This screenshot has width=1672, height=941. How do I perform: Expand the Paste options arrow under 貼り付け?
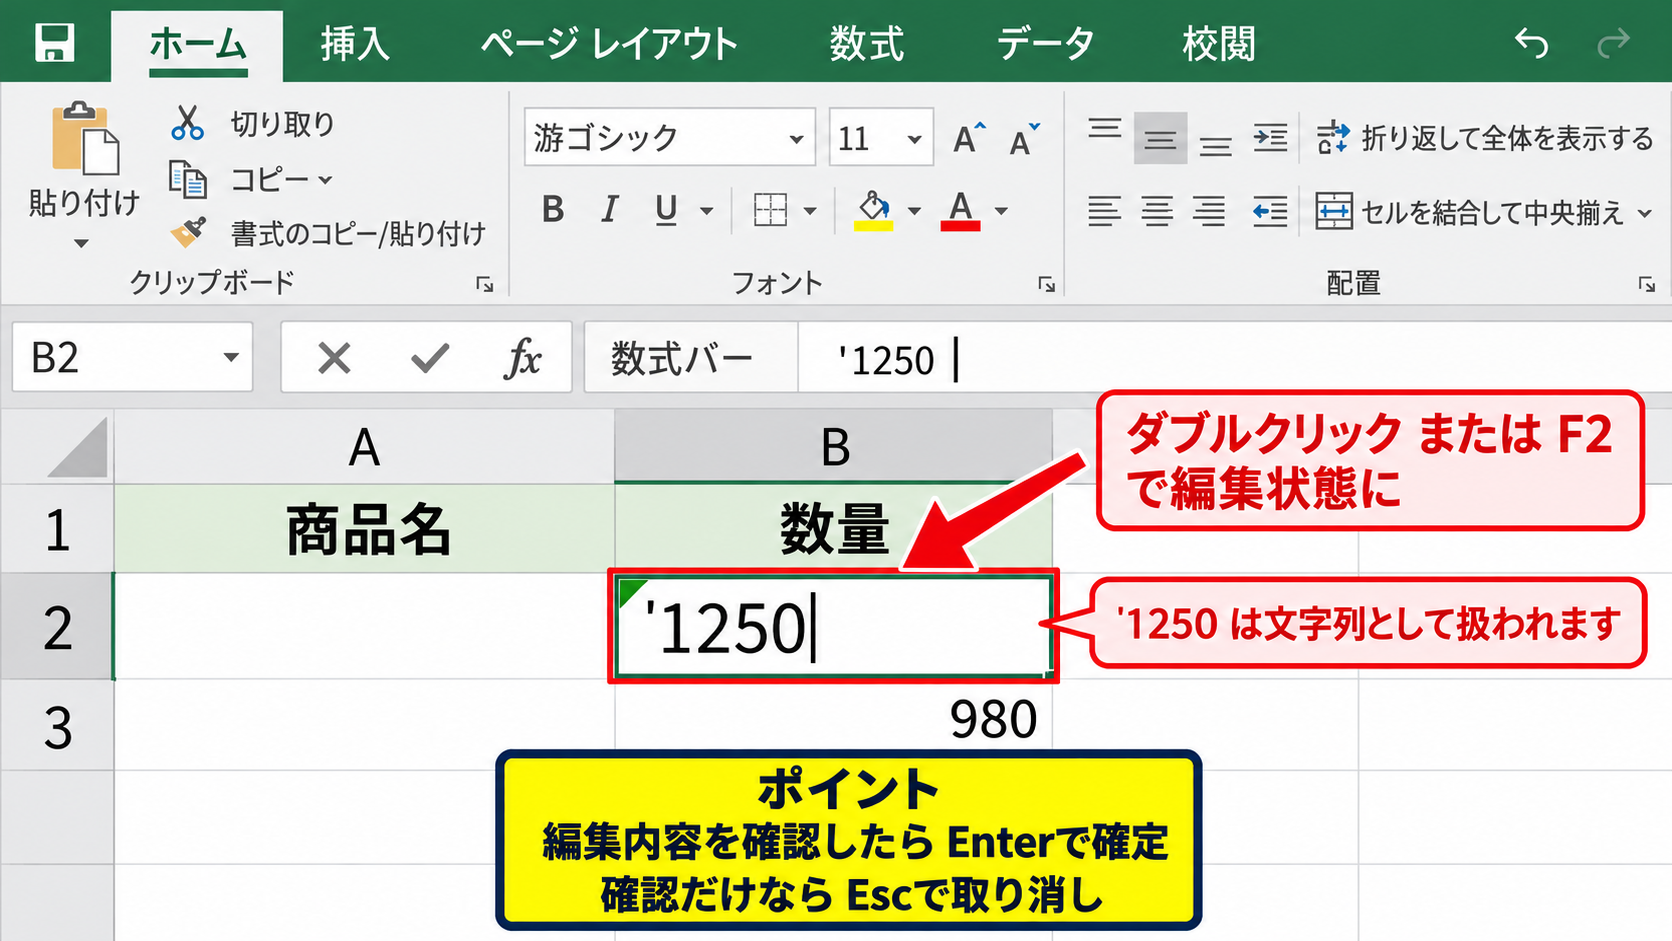pos(82,243)
